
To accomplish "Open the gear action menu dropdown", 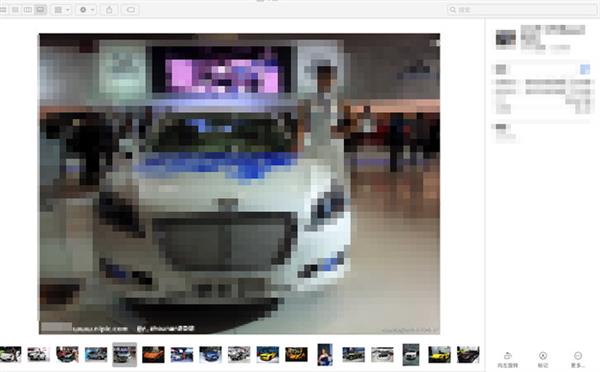I will click(86, 10).
